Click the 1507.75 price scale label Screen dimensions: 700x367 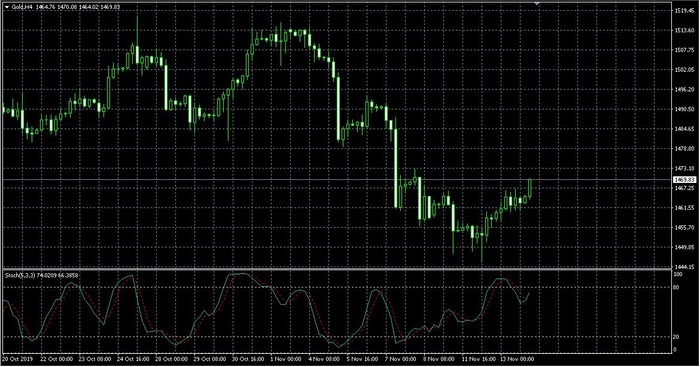click(x=684, y=50)
